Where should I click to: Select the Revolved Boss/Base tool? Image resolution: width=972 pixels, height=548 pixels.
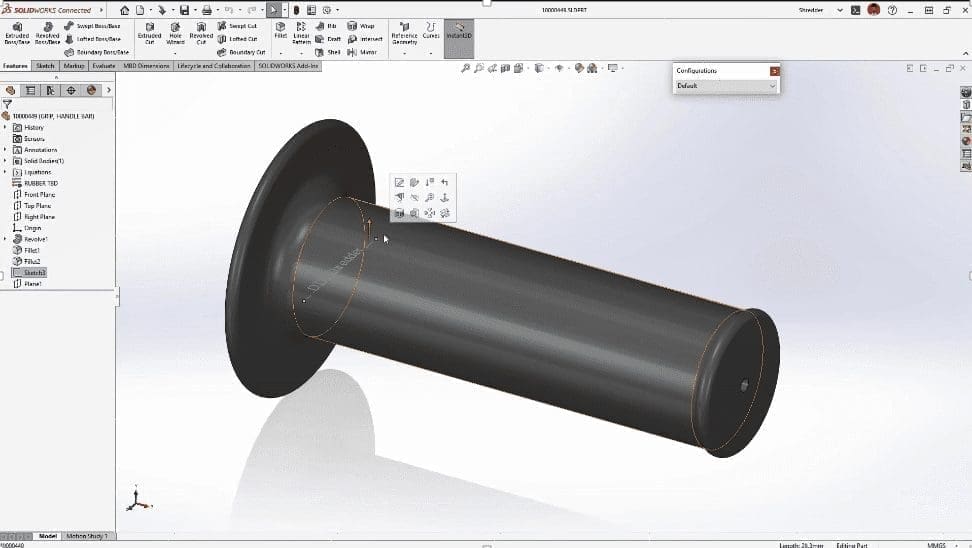click(47, 33)
